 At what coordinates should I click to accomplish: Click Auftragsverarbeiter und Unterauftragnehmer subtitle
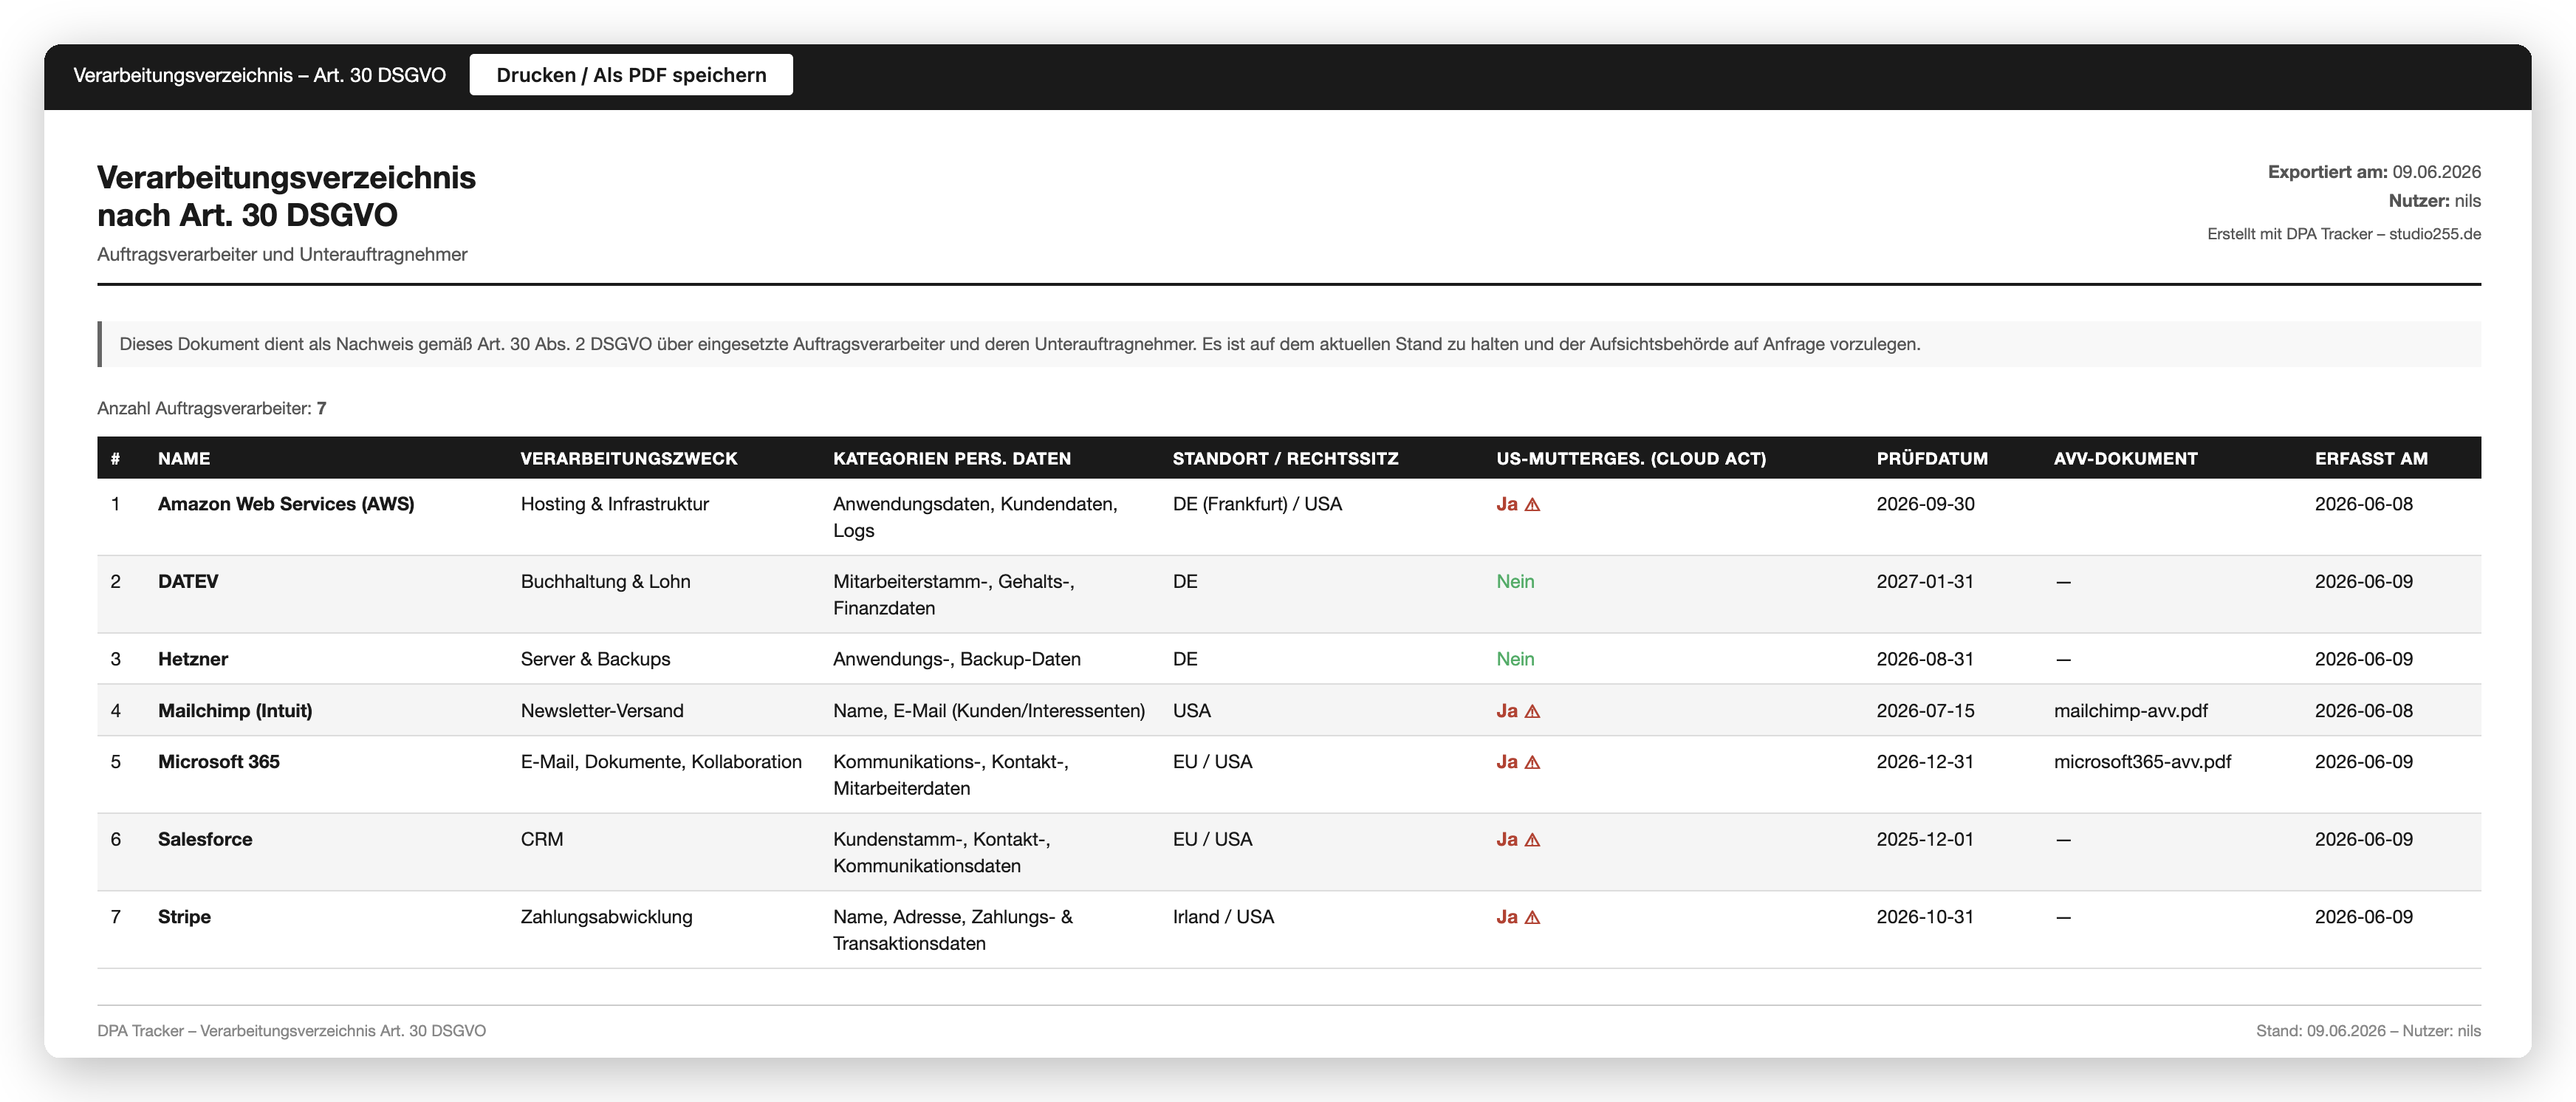(282, 255)
